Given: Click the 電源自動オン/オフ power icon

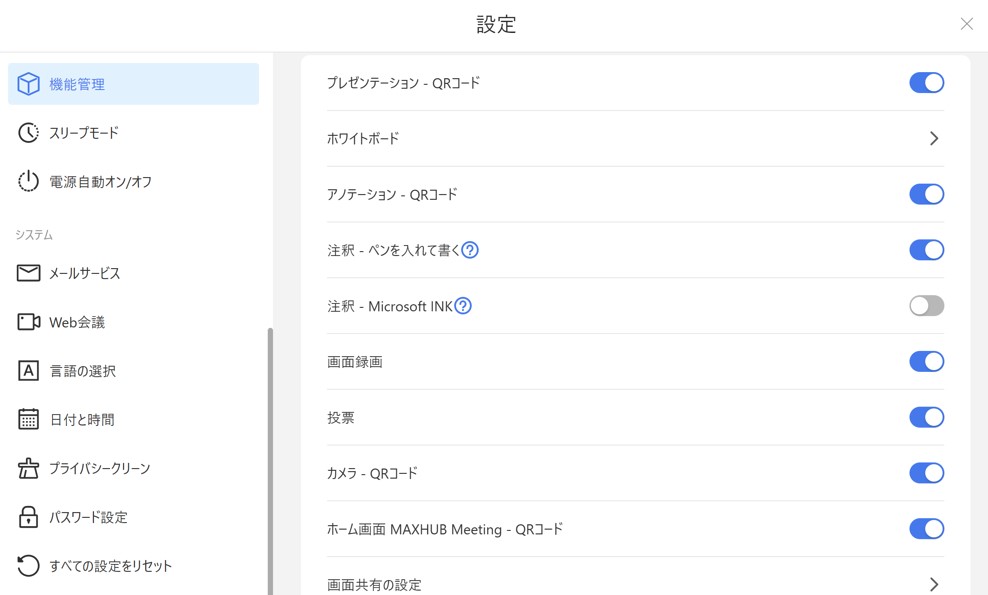Looking at the screenshot, I should (29, 182).
